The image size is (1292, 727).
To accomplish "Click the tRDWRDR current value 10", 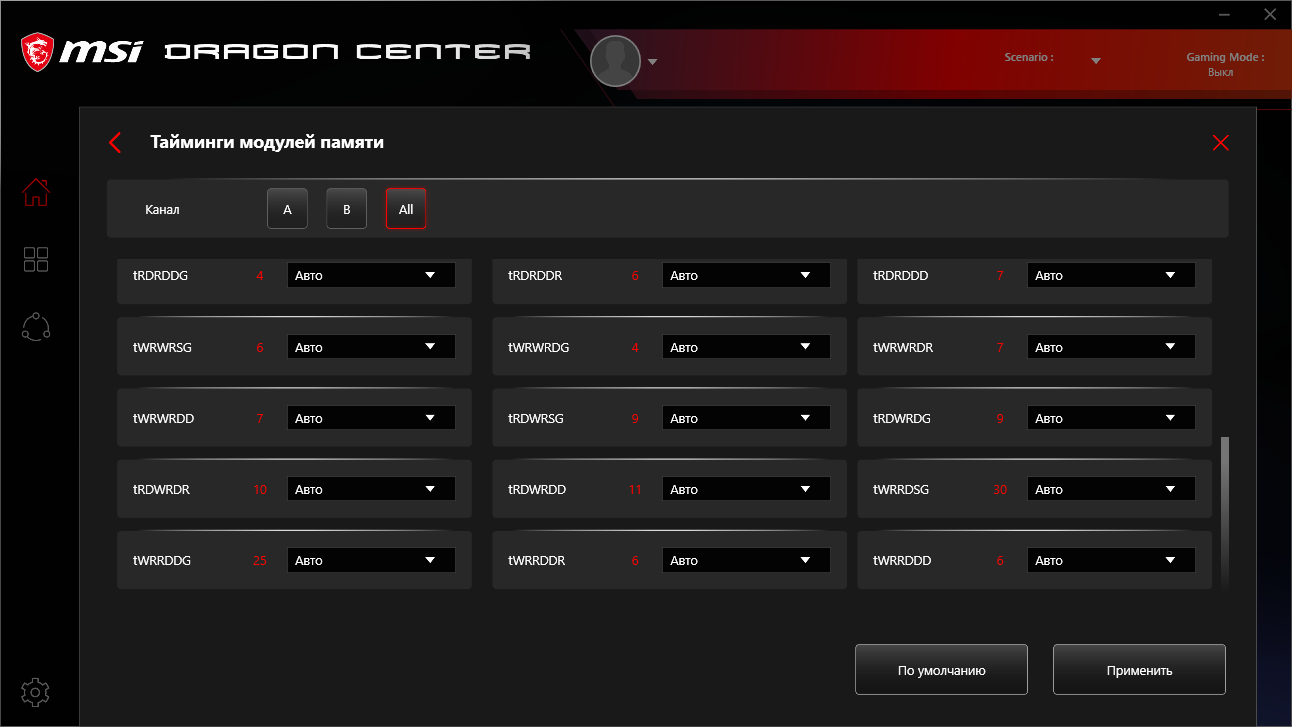I will pyautogui.click(x=260, y=489).
